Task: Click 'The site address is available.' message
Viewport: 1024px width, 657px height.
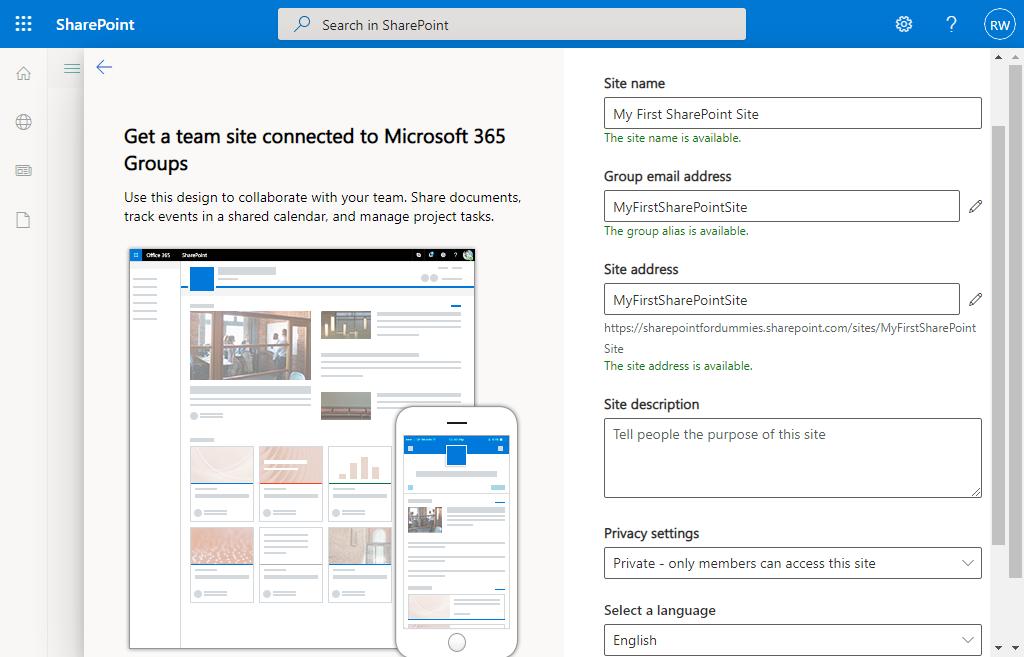Action: 678,366
